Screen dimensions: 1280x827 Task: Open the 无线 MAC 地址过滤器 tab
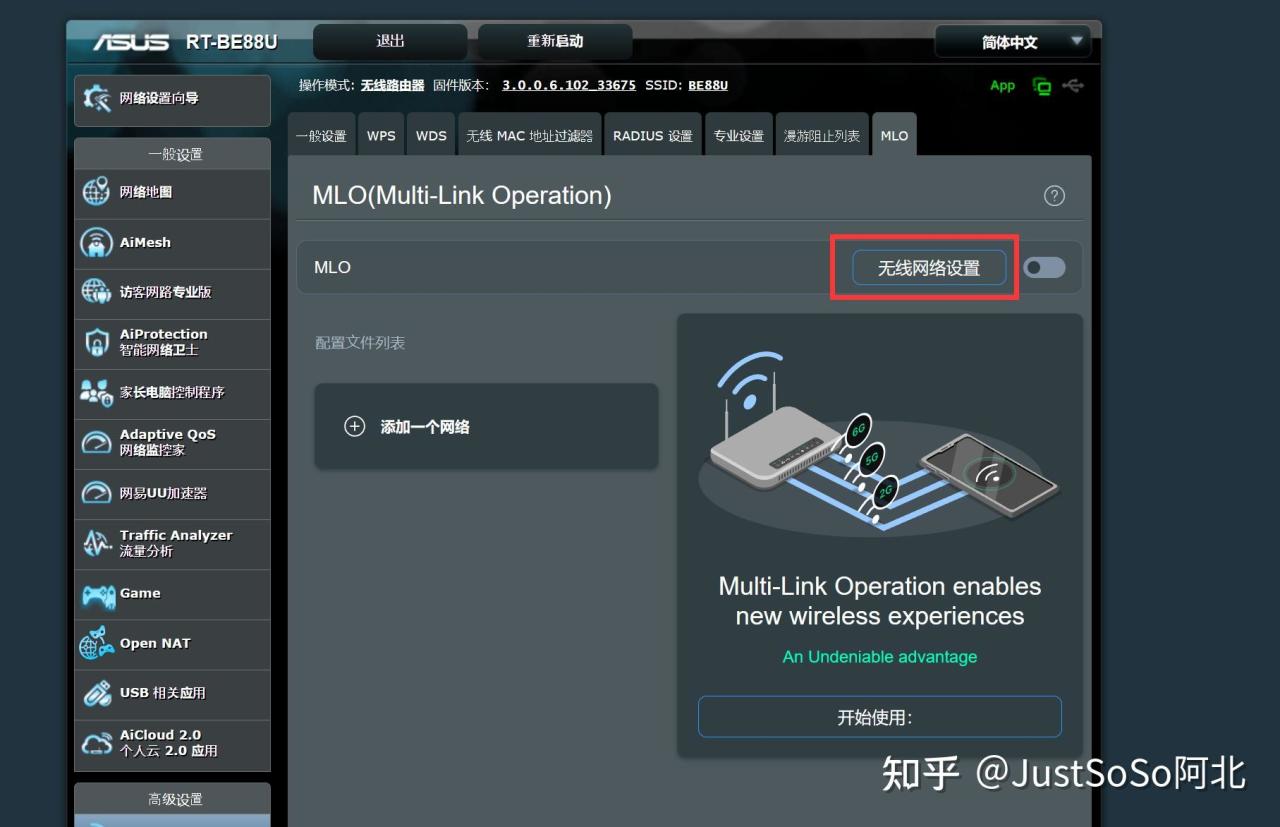tap(529, 136)
